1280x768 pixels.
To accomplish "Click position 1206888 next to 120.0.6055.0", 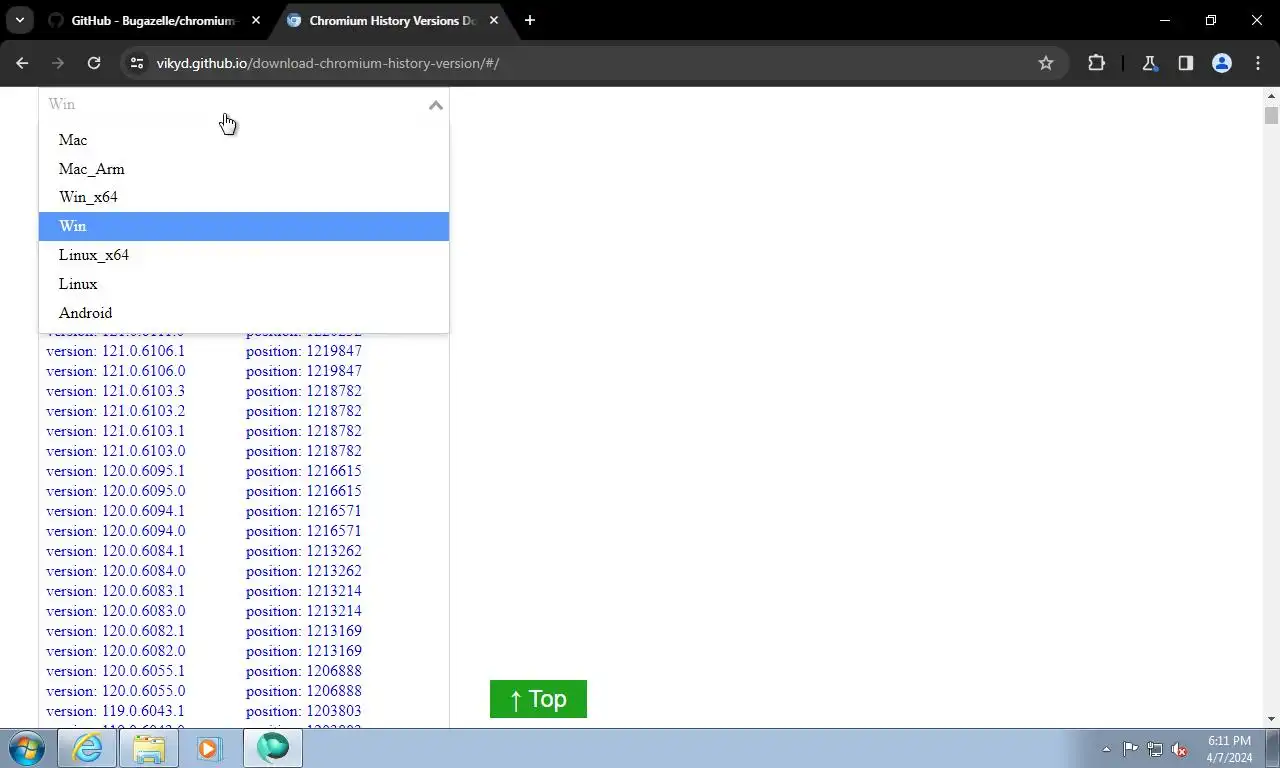I will 304,691.
